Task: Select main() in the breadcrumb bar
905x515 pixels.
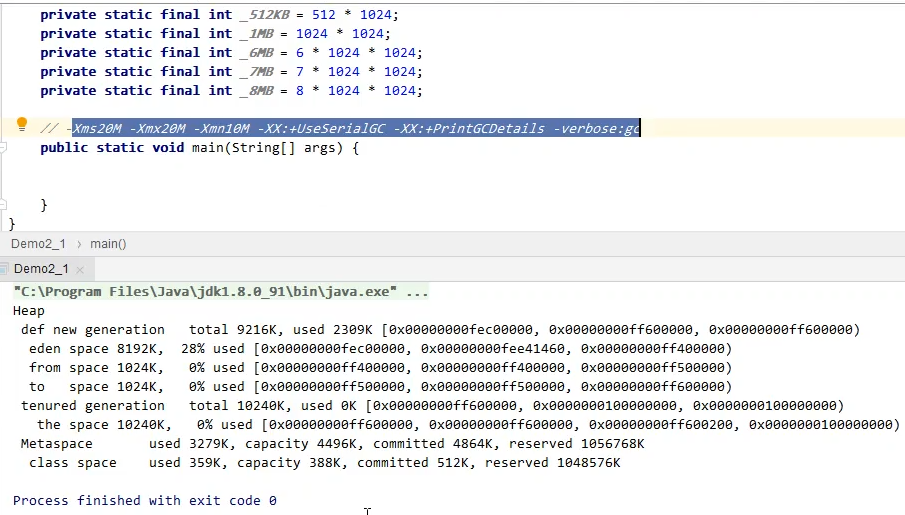Action: click(x=108, y=244)
